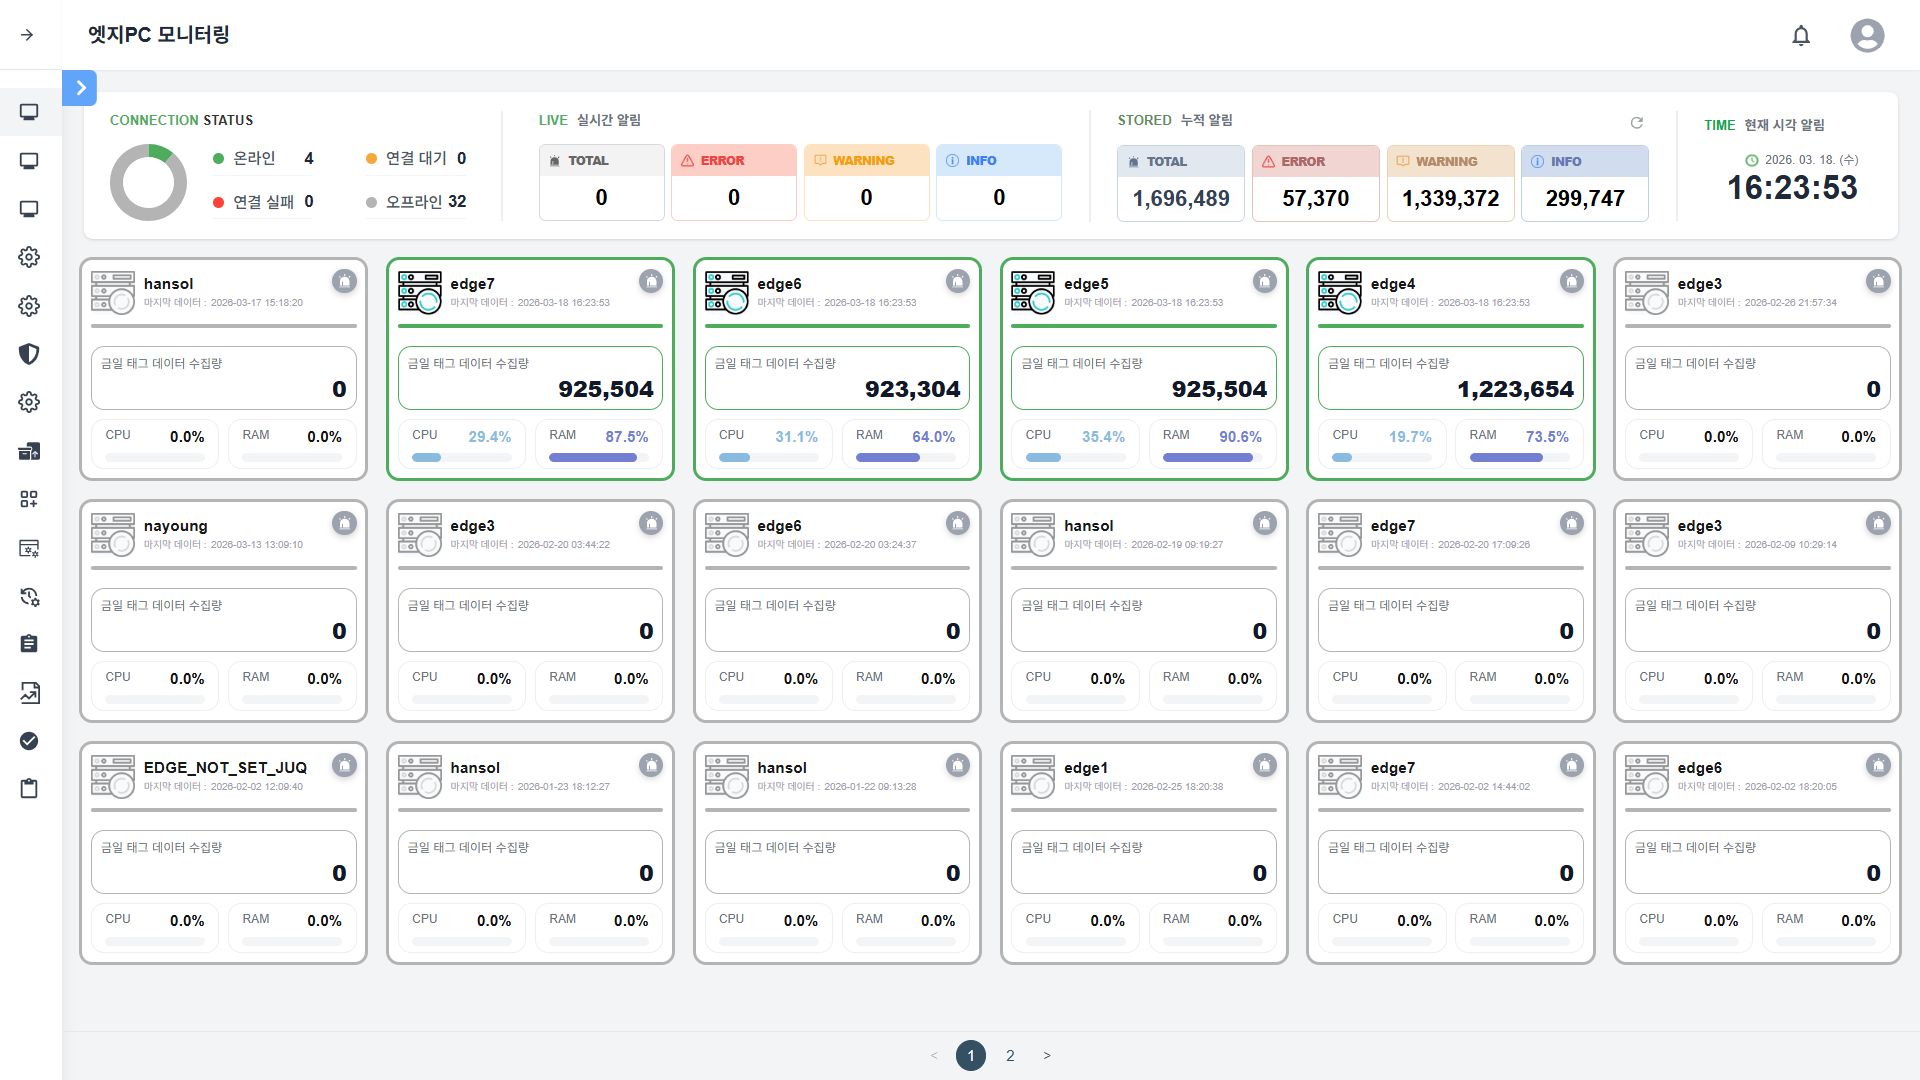
Task: Click the checkmark circle sidebar icon
Action: [x=29, y=741]
